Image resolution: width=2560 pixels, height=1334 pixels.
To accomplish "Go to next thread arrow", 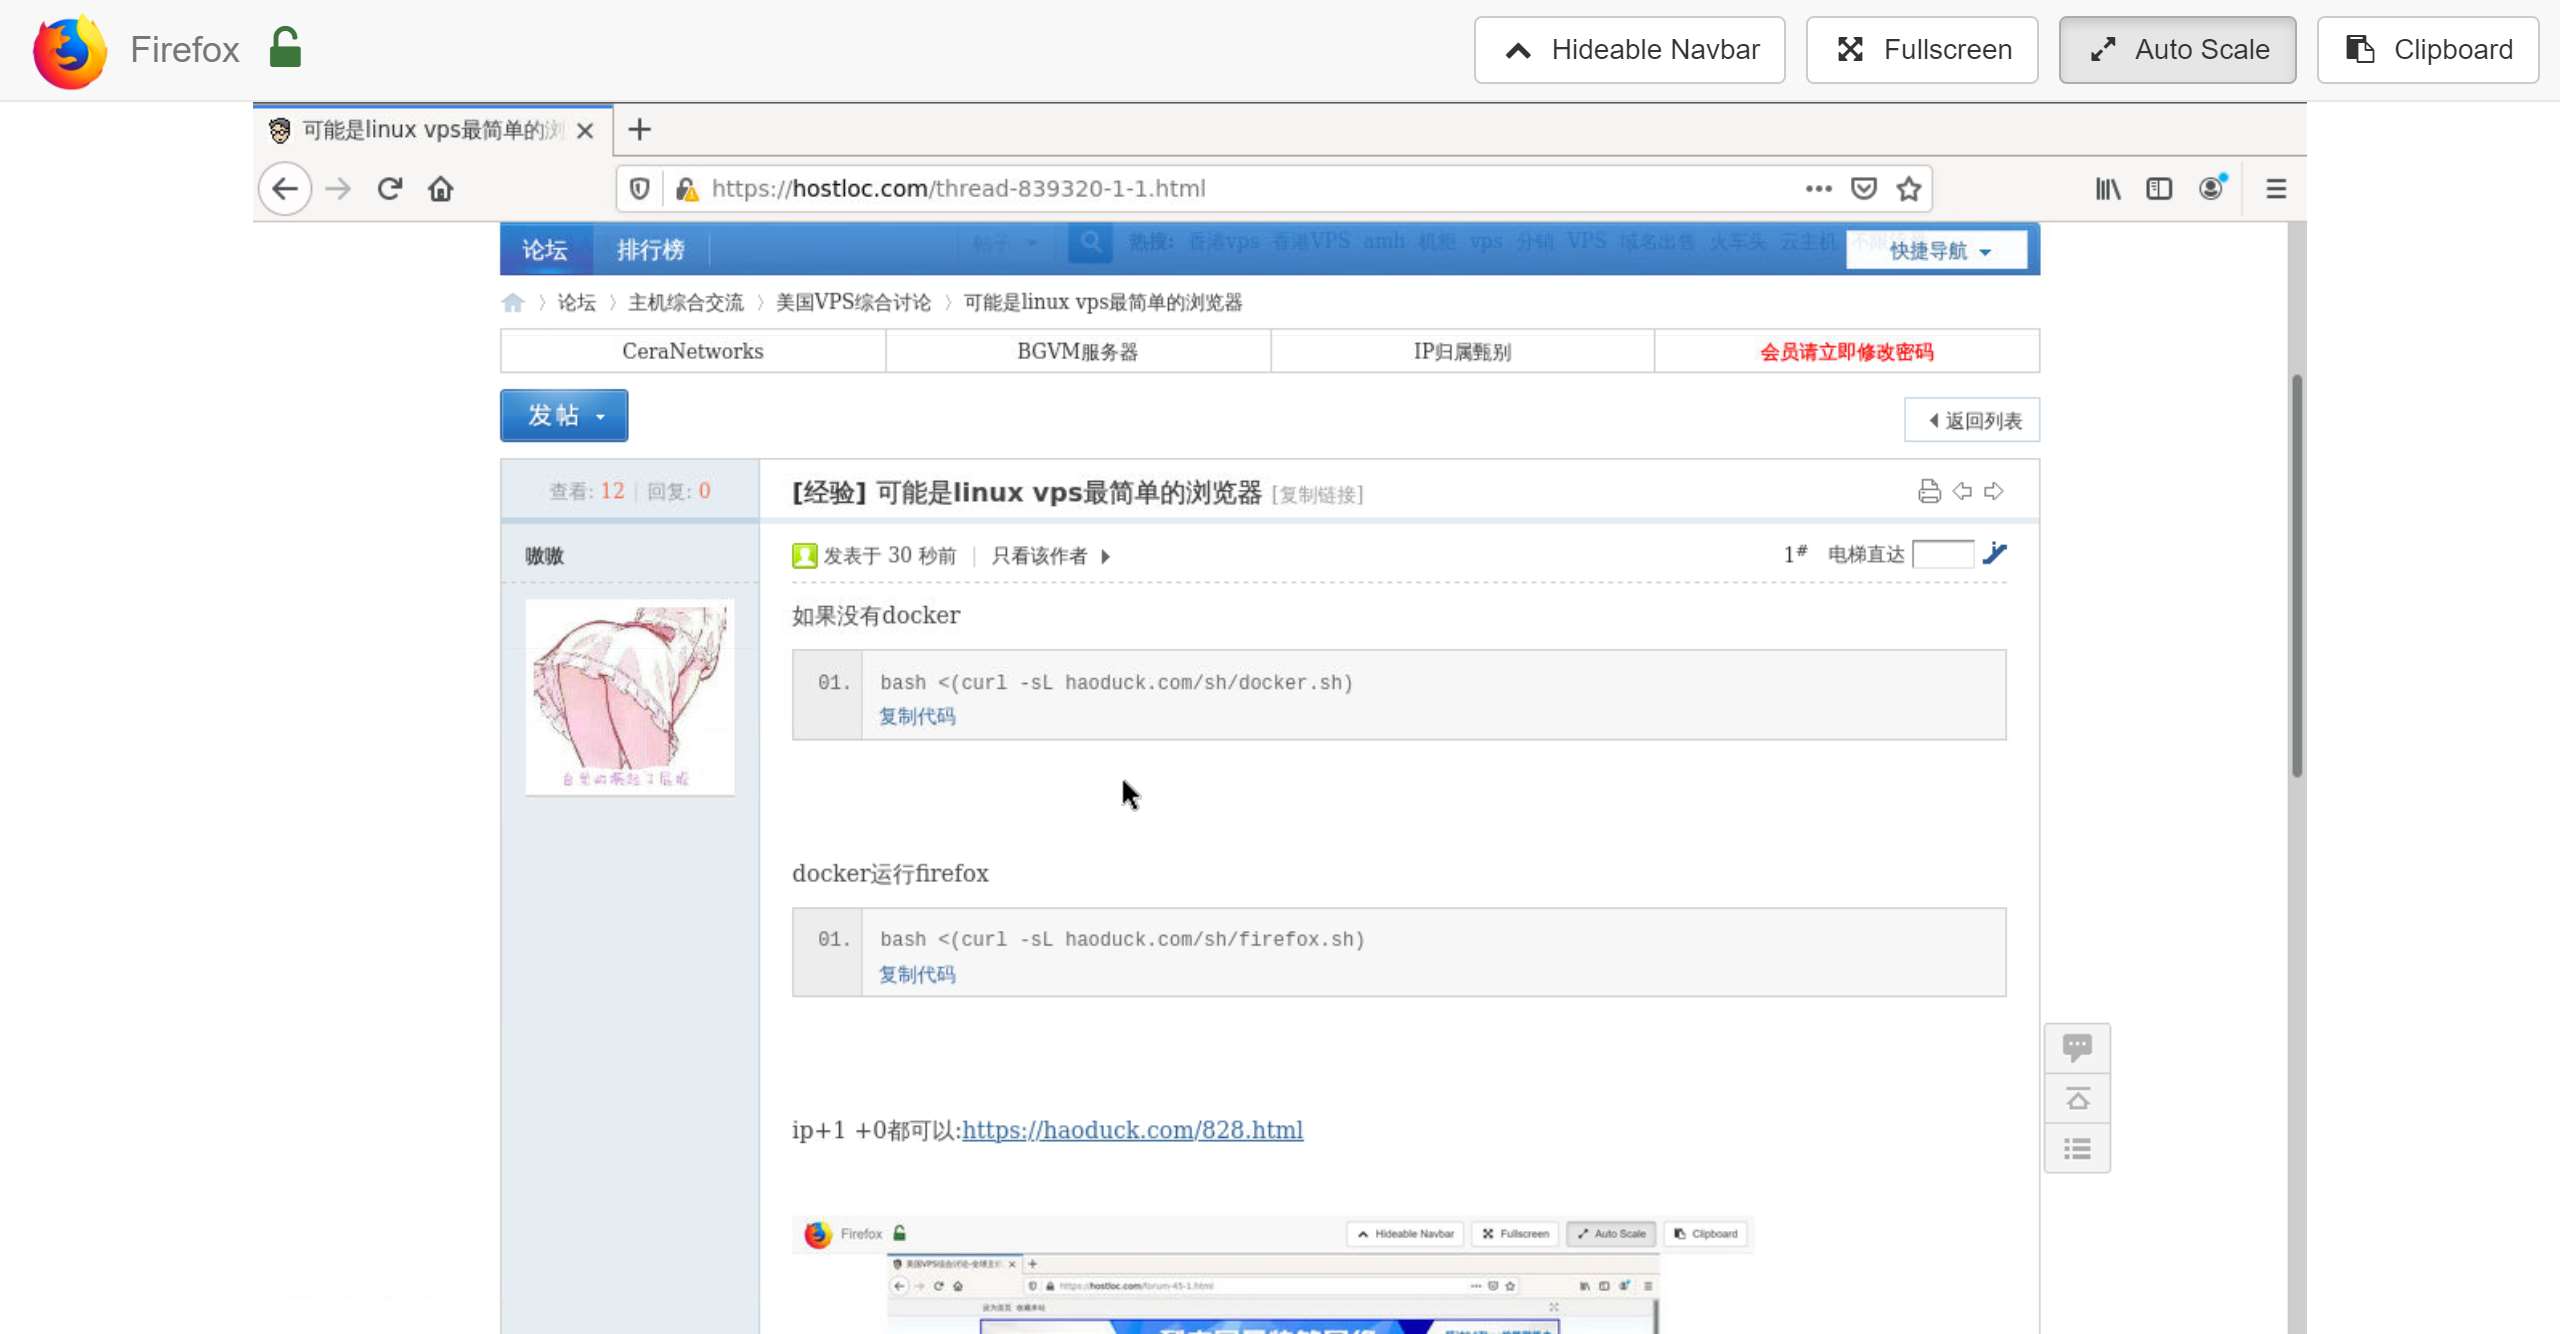I will pos(1994,491).
